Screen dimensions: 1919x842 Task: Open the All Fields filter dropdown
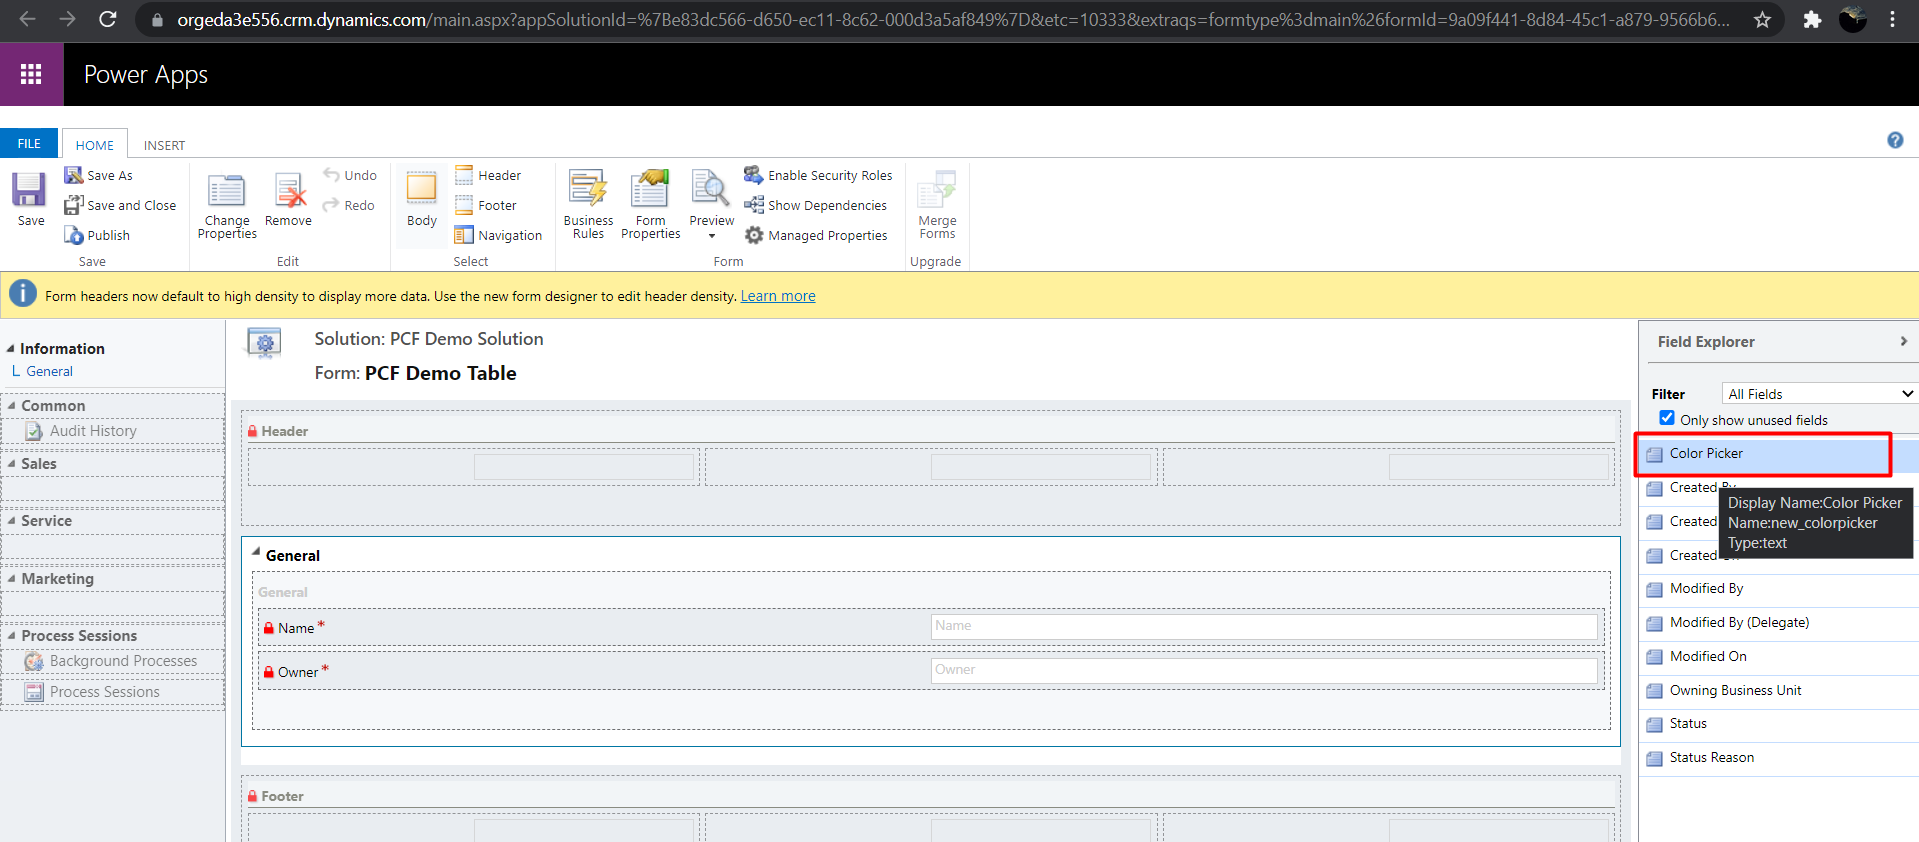(x=1818, y=394)
